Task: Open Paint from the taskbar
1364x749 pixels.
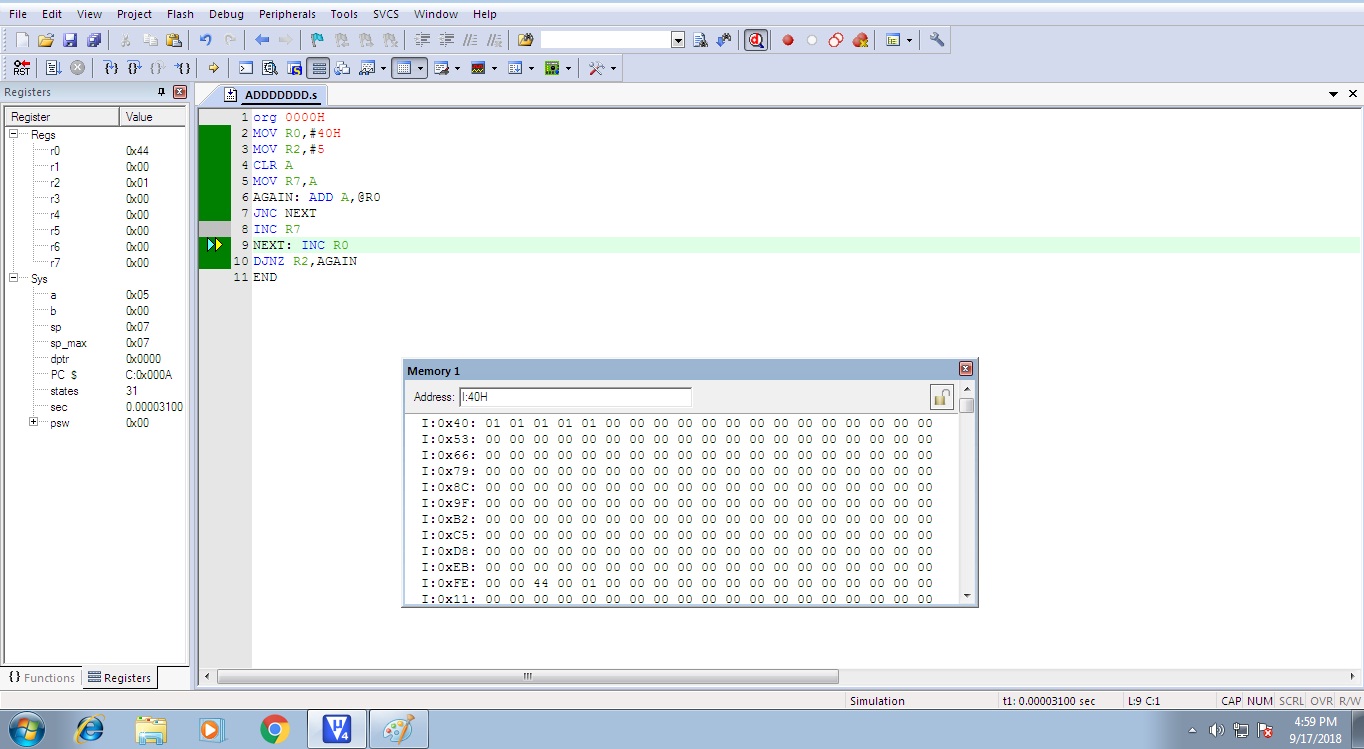Action: (x=398, y=729)
